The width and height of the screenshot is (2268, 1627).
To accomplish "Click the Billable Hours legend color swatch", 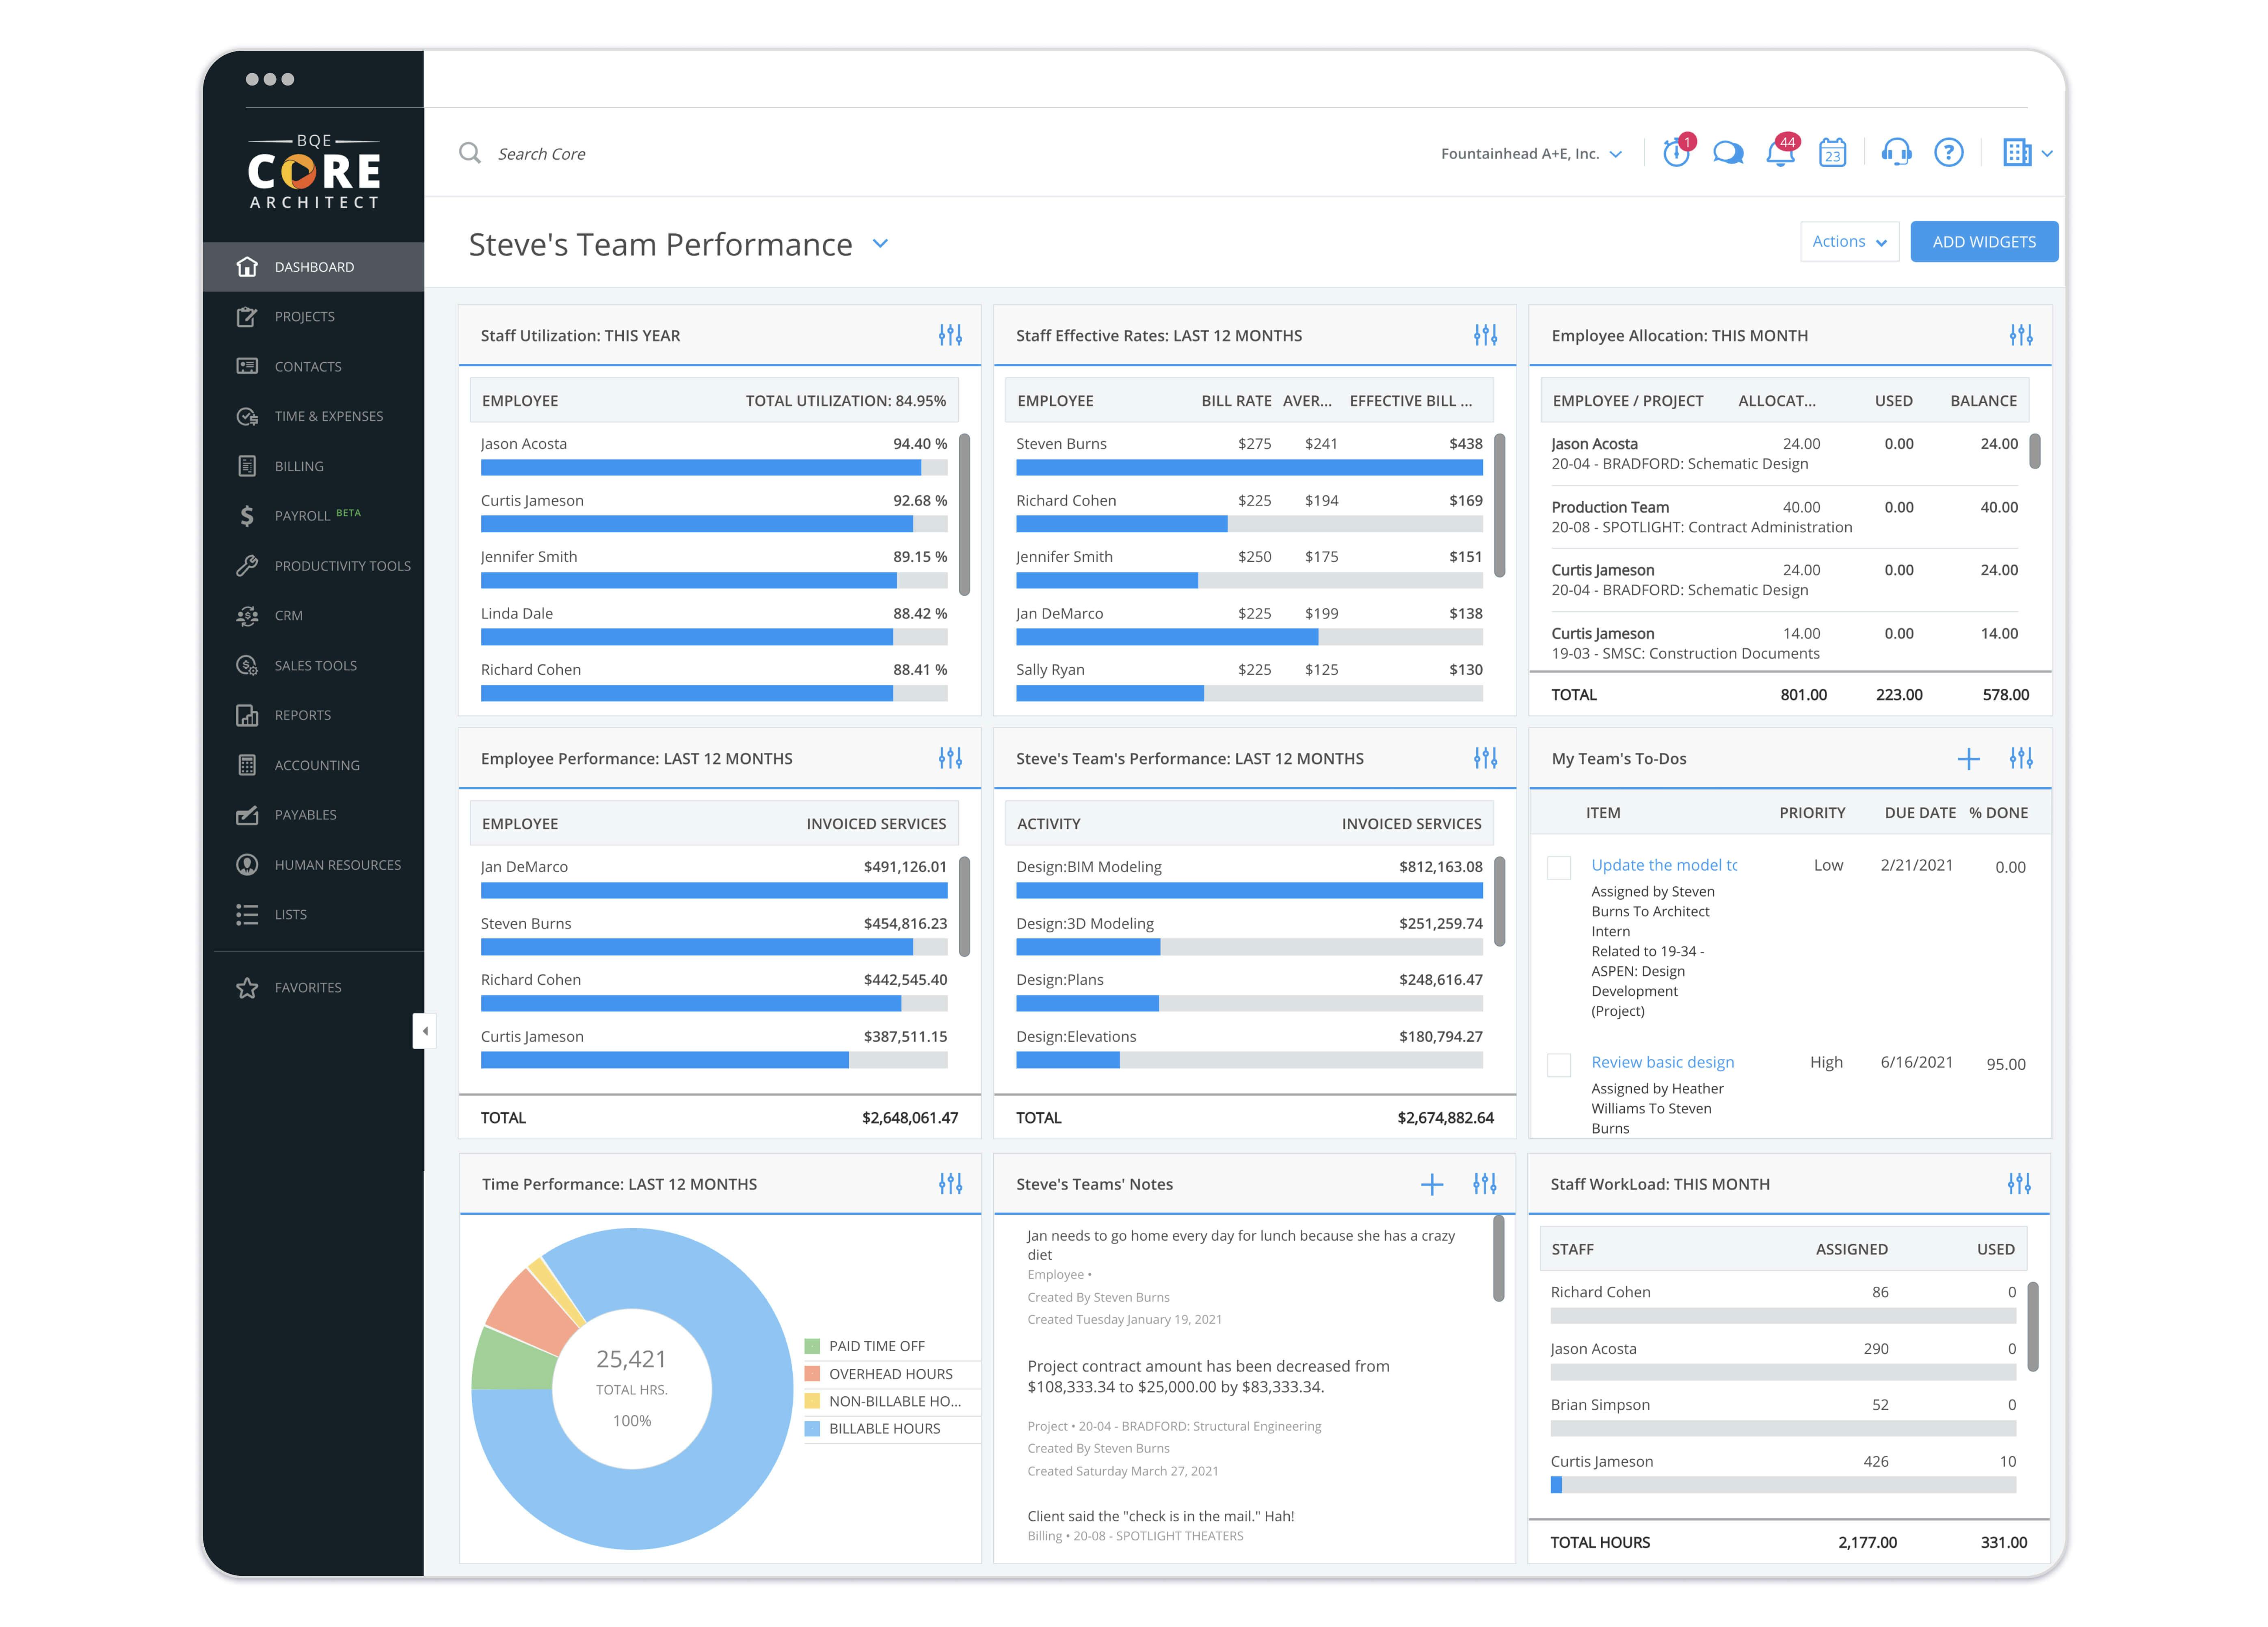I will (x=812, y=1429).
